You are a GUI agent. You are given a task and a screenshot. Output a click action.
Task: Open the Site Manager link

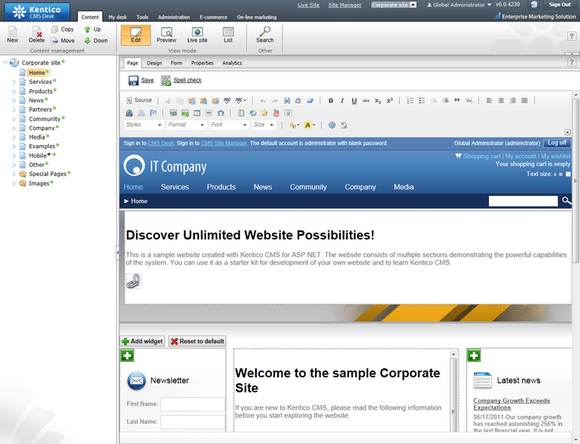(345, 5)
